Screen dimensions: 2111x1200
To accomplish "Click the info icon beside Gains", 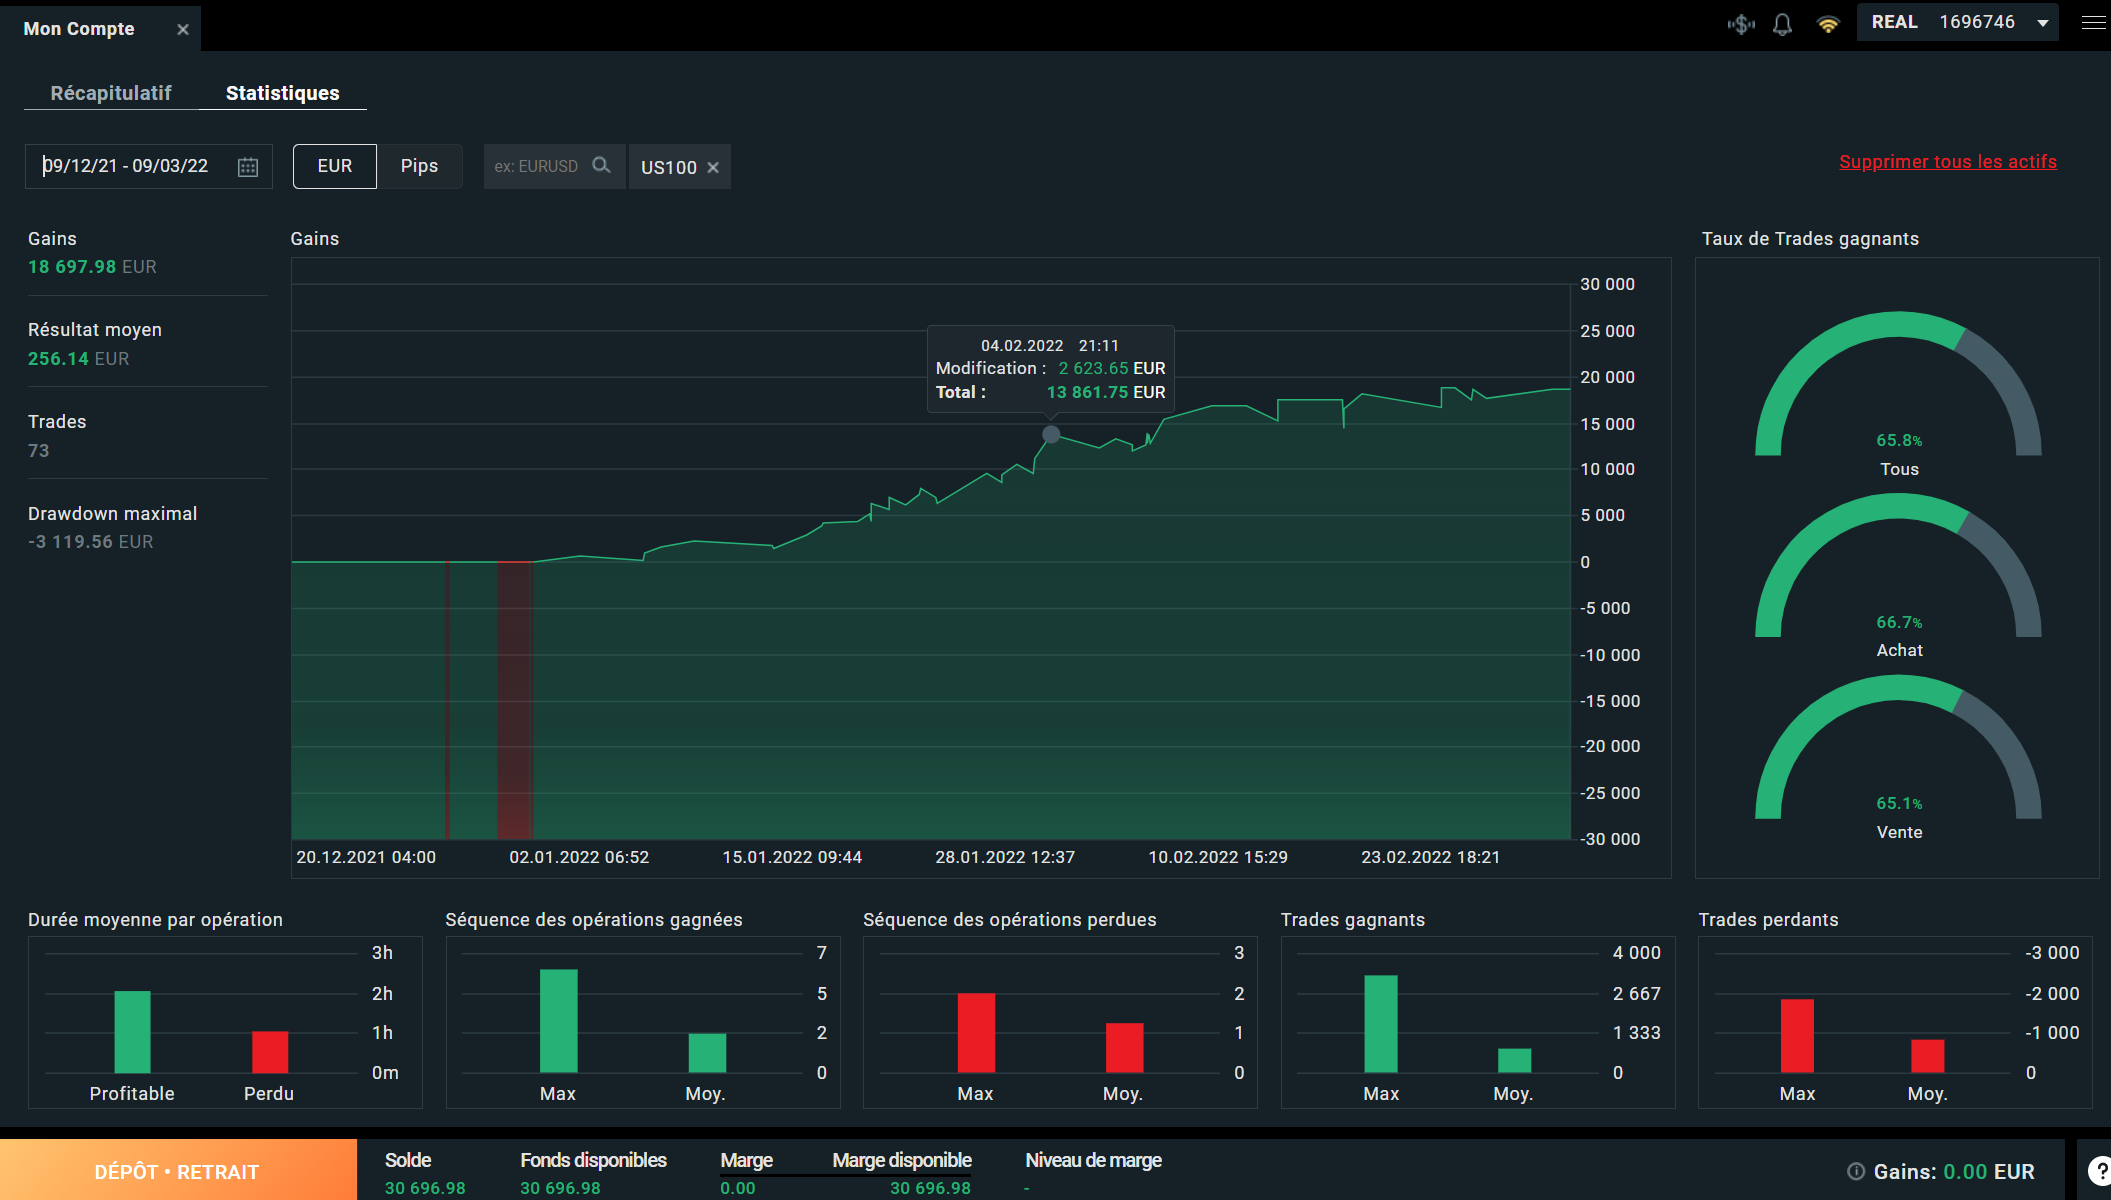I will pyautogui.click(x=1856, y=1171).
